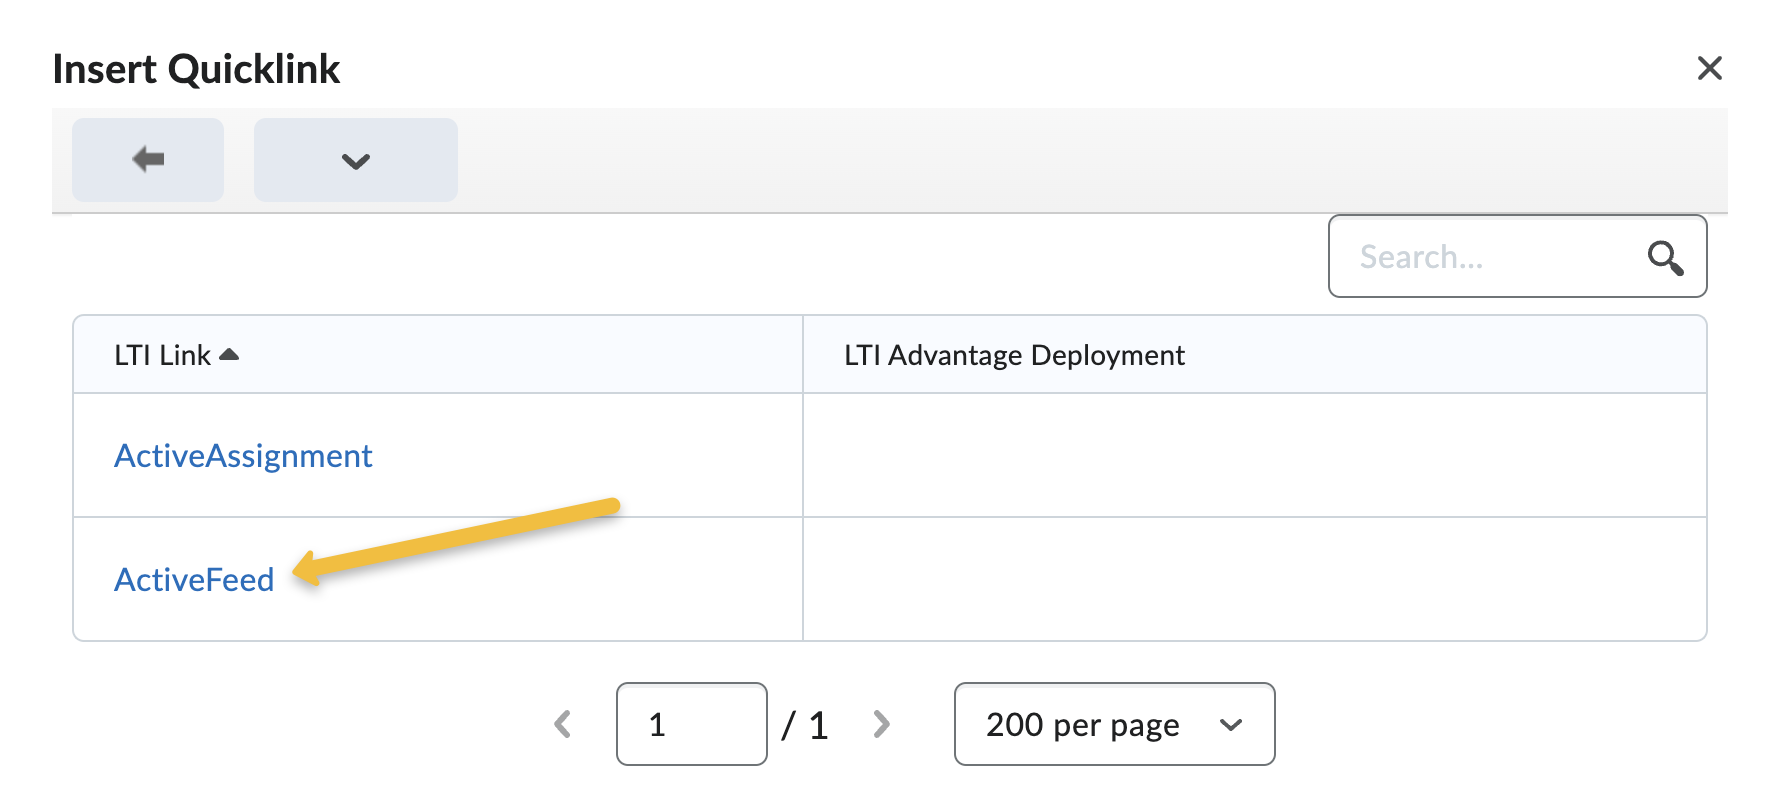Go to previous page arrow
The height and width of the screenshot is (792, 1766).
pos(563,724)
